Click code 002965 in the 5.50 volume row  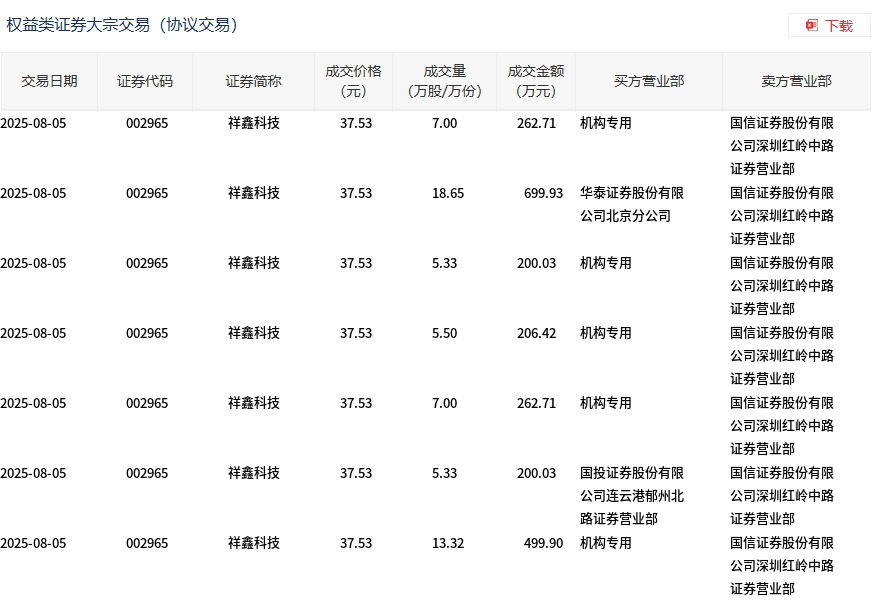click(147, 333)
